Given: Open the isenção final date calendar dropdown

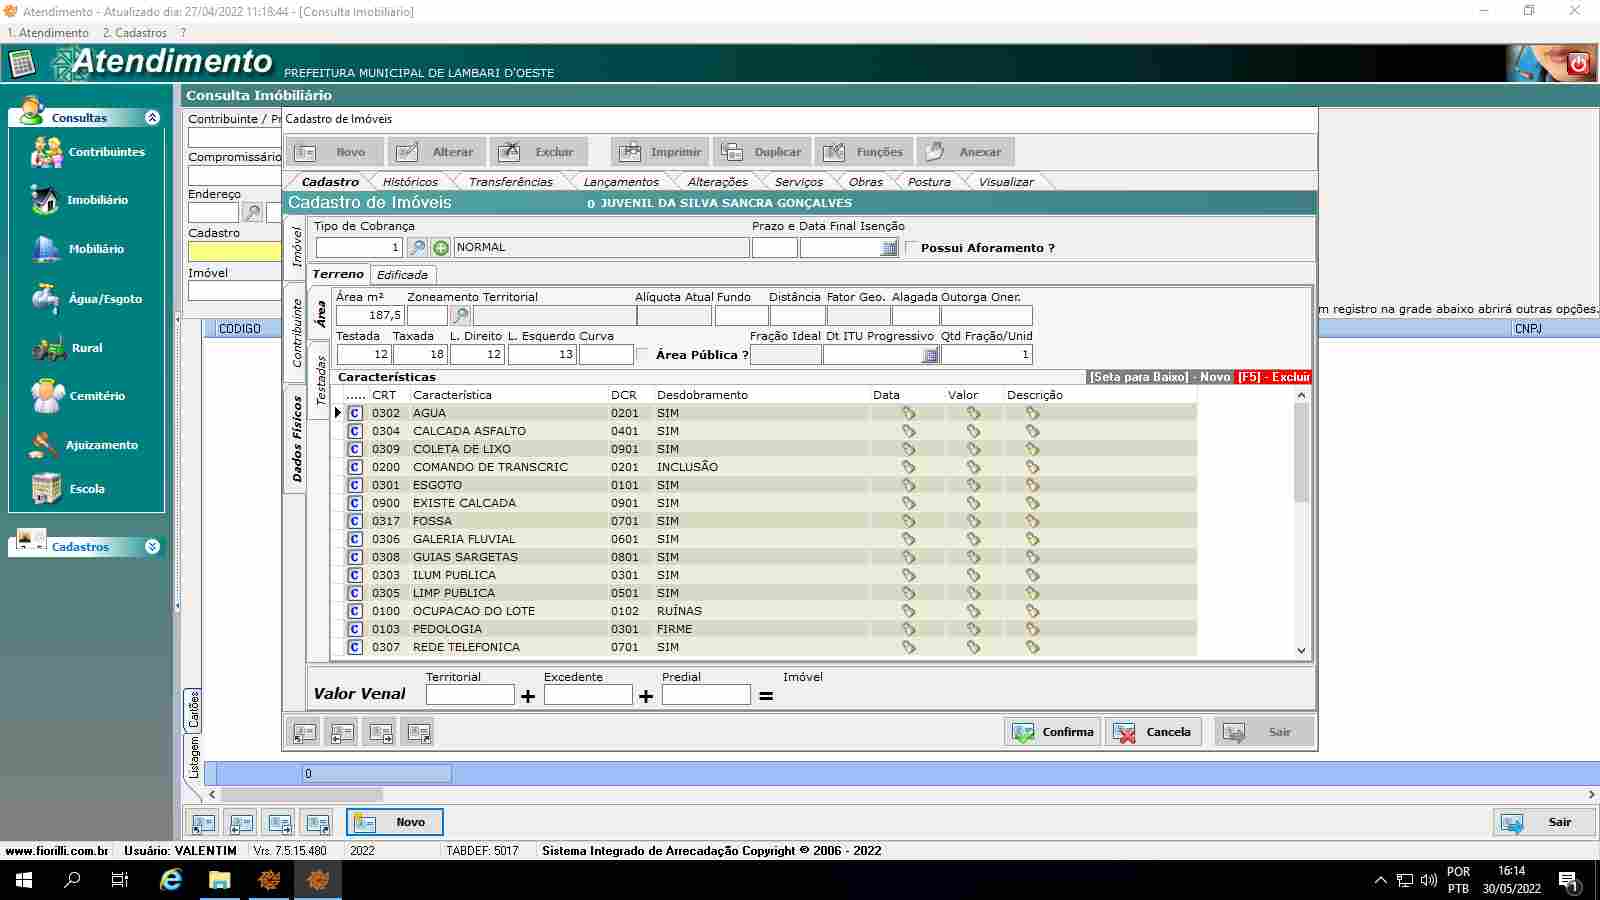Looking at the screenshot, I should 889,248.
